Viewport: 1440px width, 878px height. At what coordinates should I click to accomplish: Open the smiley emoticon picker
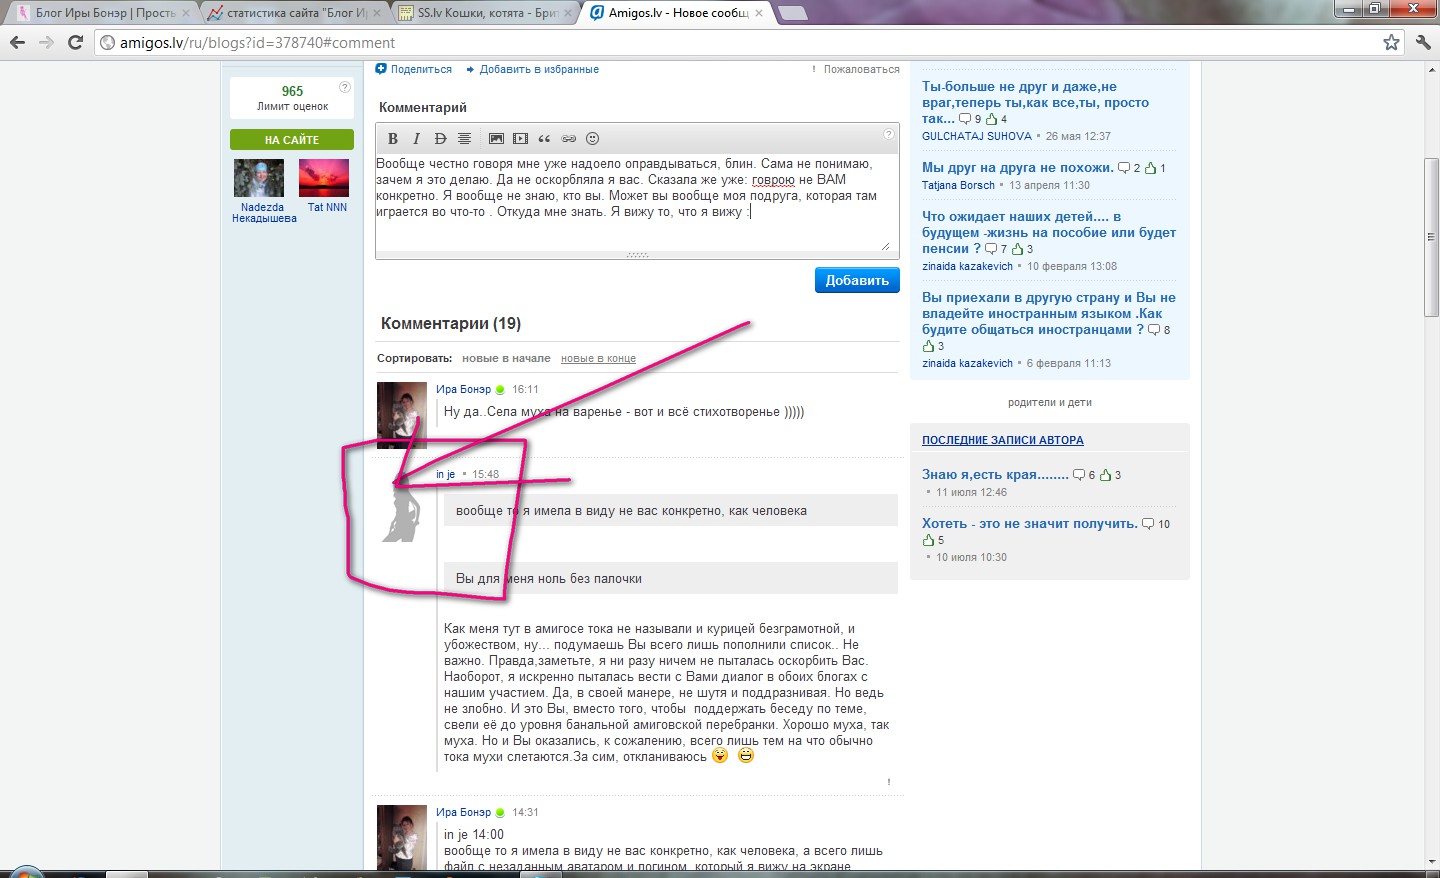pyautogui.click(x=592, y=139)
